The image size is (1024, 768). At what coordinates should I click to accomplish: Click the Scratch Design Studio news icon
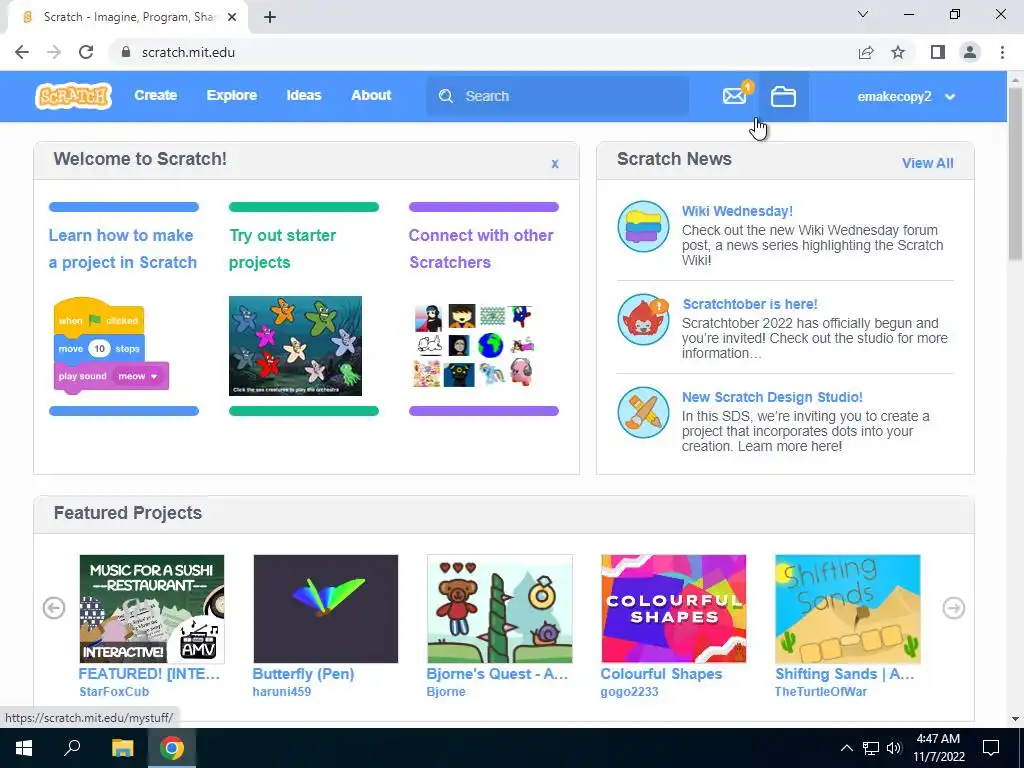point(643,413)
